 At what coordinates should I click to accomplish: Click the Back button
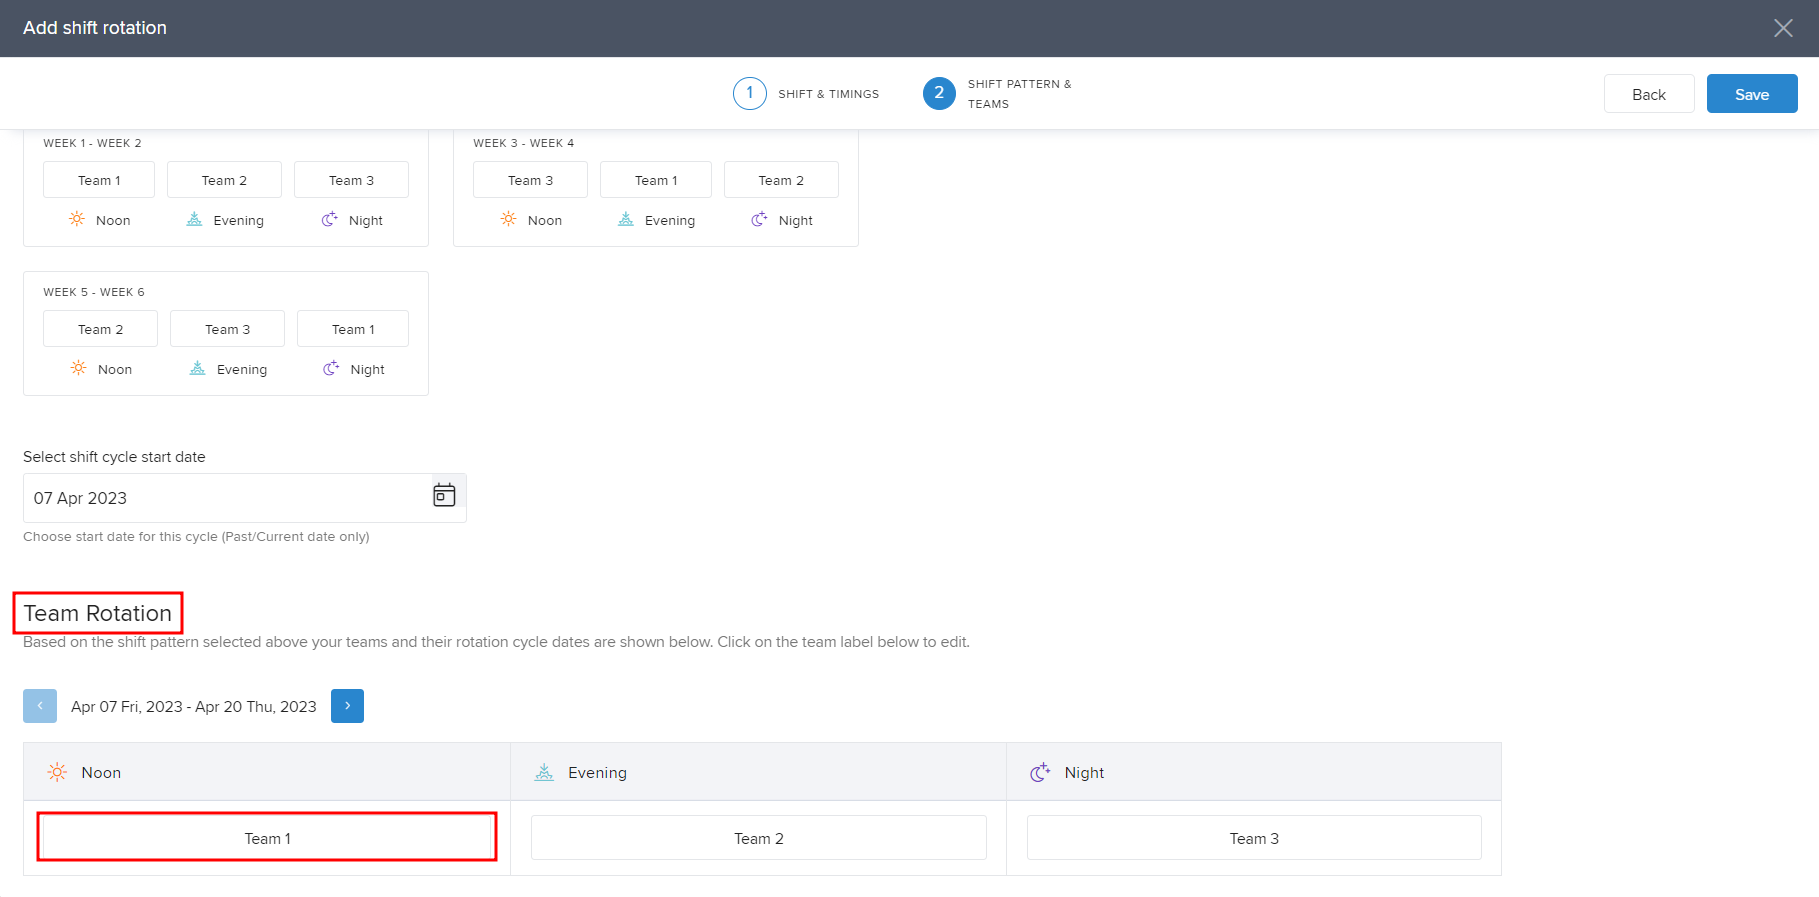click(1648, 94)
